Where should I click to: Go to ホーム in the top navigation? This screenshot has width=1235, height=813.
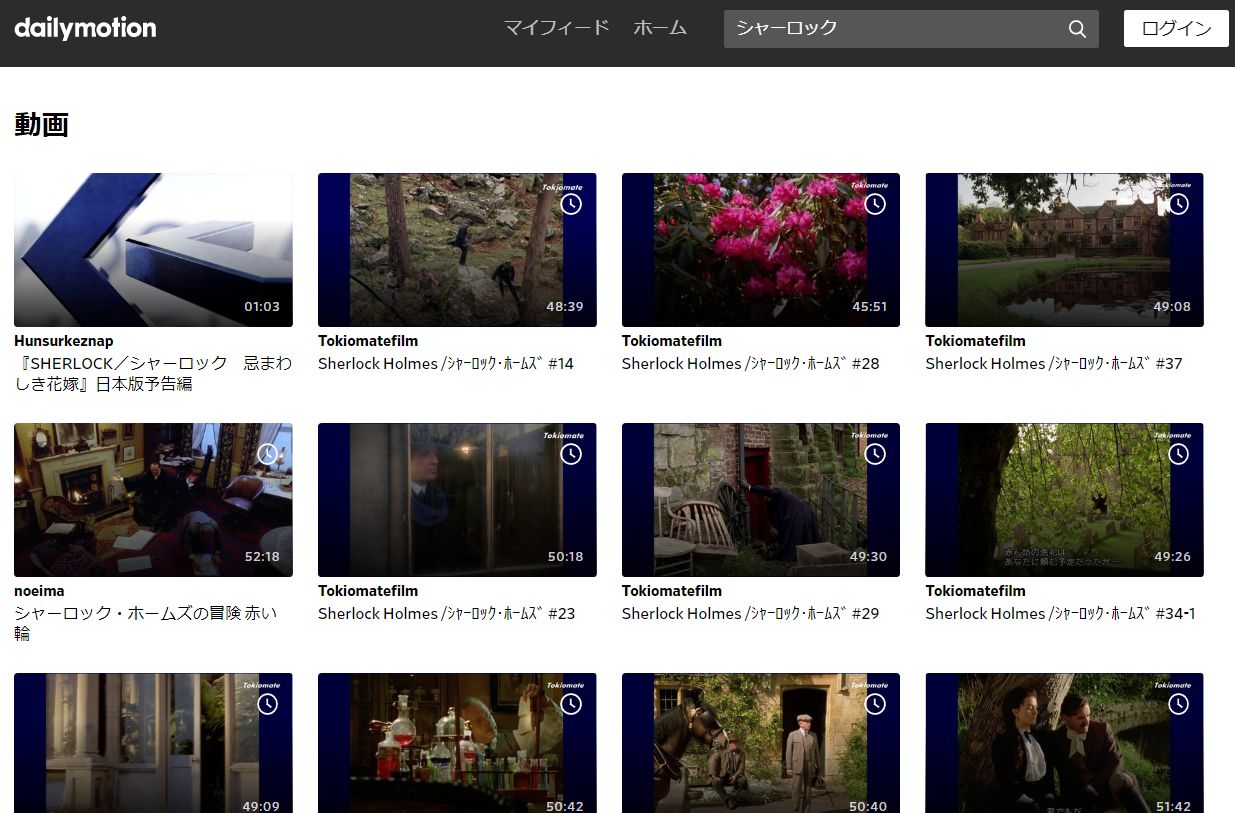click(x=660, y=28)
